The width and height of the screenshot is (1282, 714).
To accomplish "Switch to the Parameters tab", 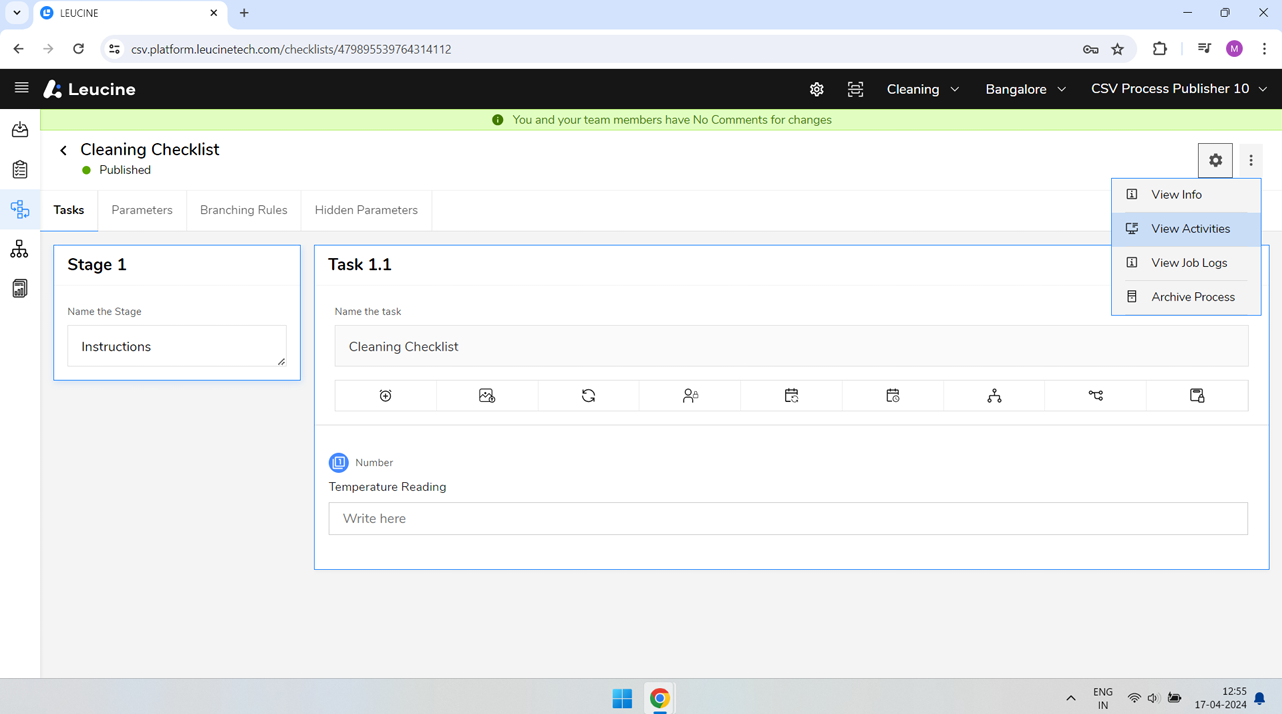I will click(141, 210).
